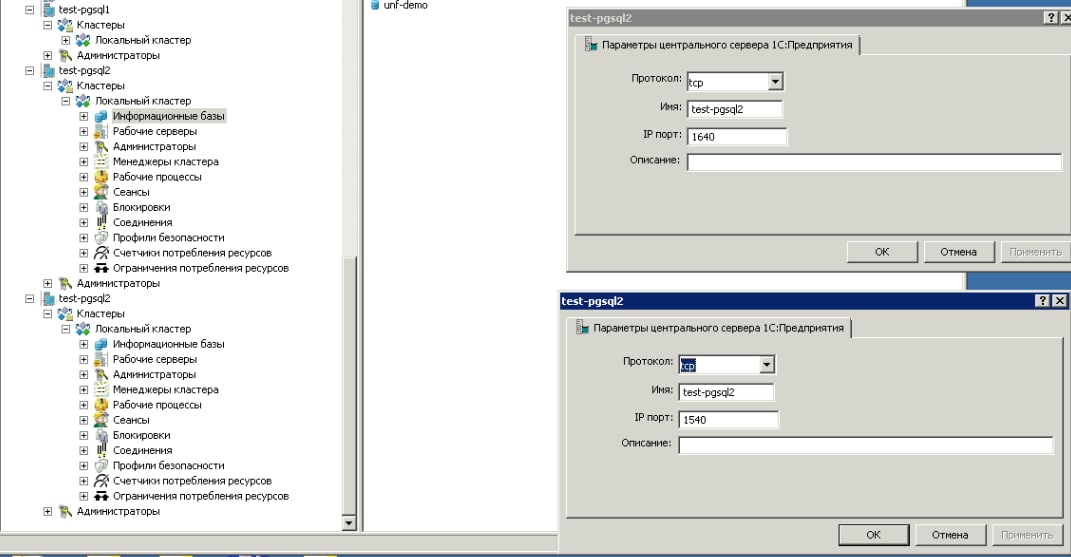Screen dimensions: 1071x557
Task: Click Сеансы icon in upper test-pgsql2 branch
Action: (101, 192)
